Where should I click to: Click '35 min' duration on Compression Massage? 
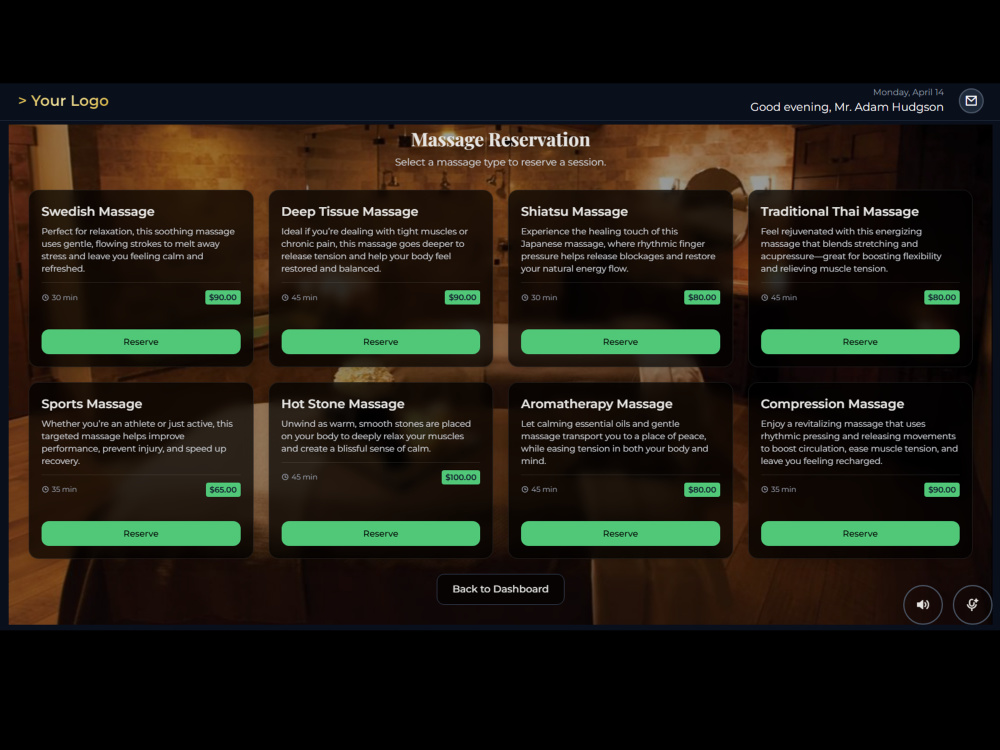783,489
